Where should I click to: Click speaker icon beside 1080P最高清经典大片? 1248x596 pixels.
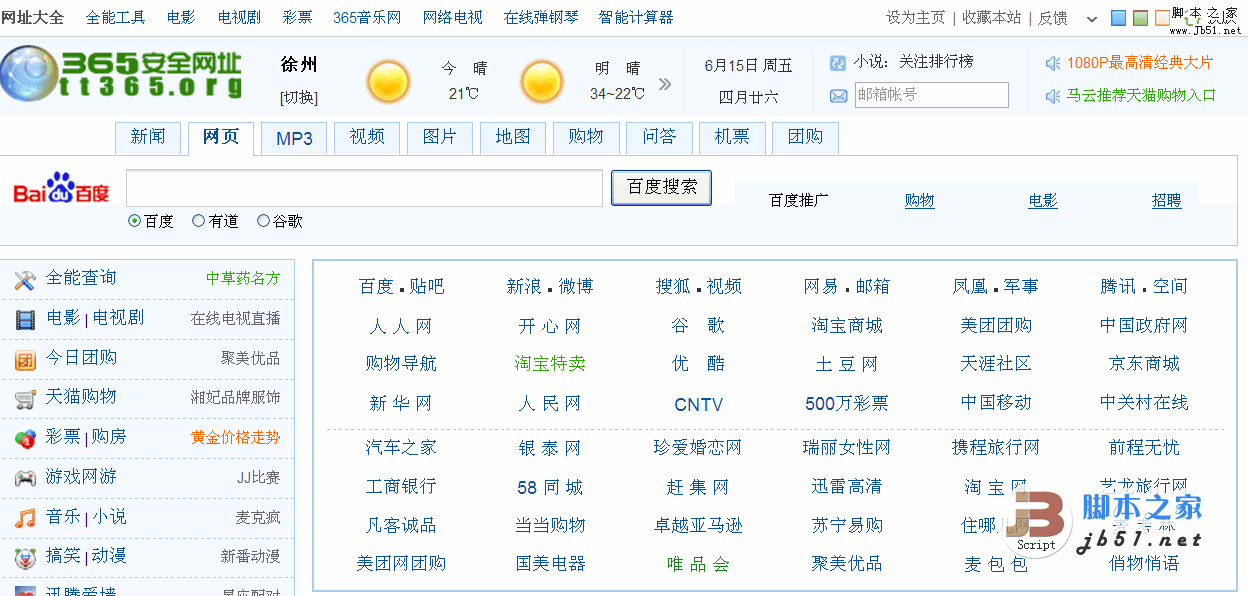click(x=1053, y=63)
